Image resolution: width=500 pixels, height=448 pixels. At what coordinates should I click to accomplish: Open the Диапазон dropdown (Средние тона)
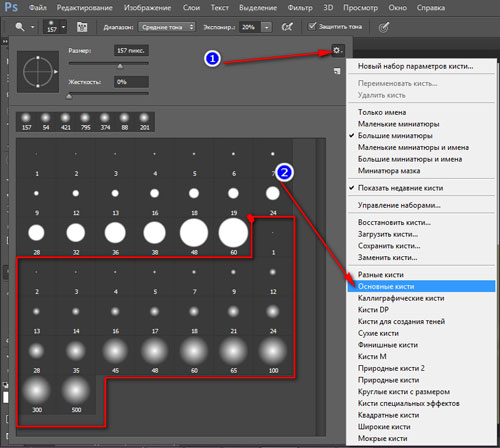coord(167,27)
